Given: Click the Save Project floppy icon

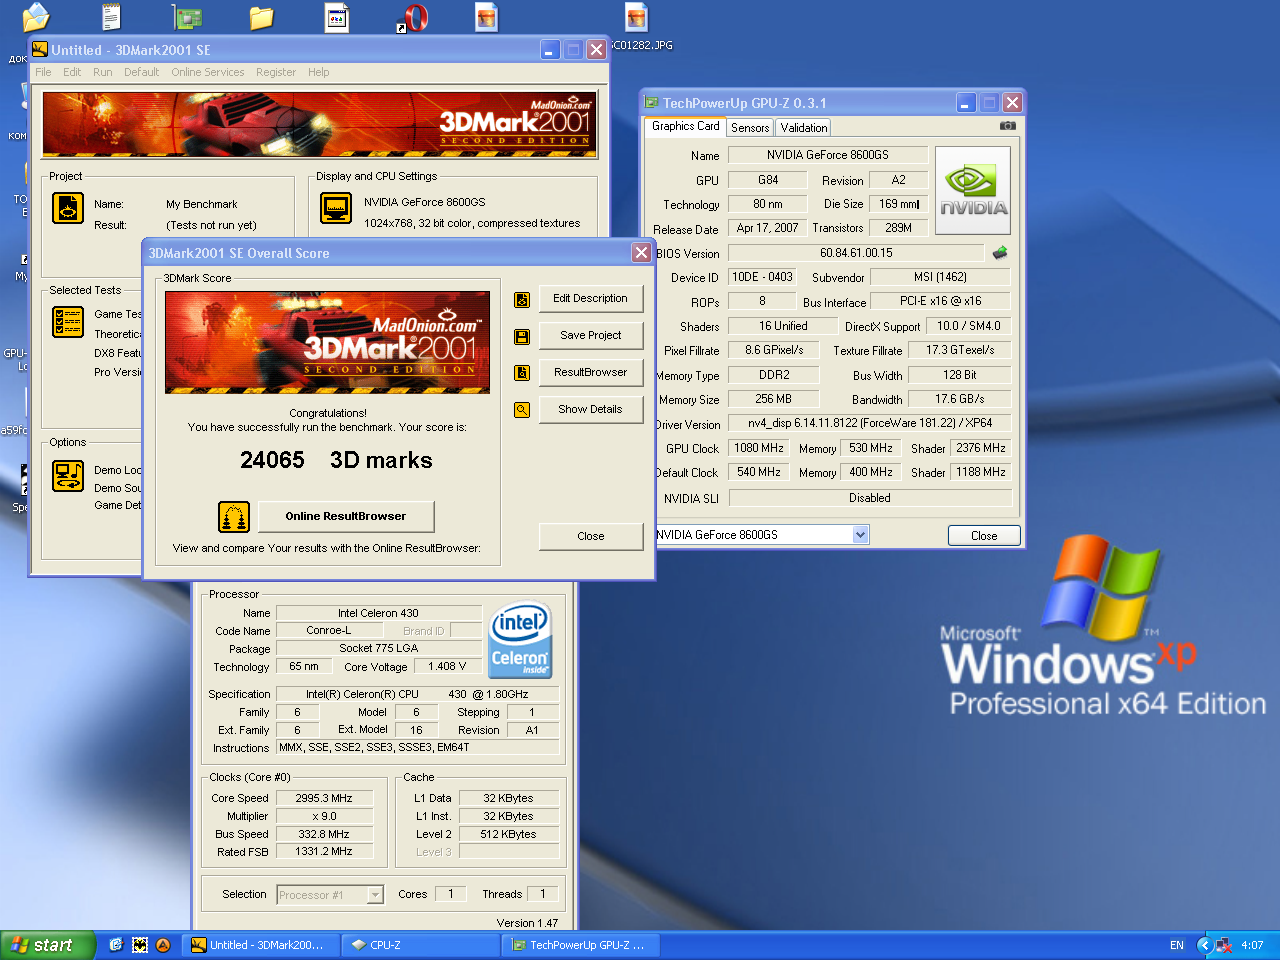Looking at the screenshot, I should pos(522,337).
